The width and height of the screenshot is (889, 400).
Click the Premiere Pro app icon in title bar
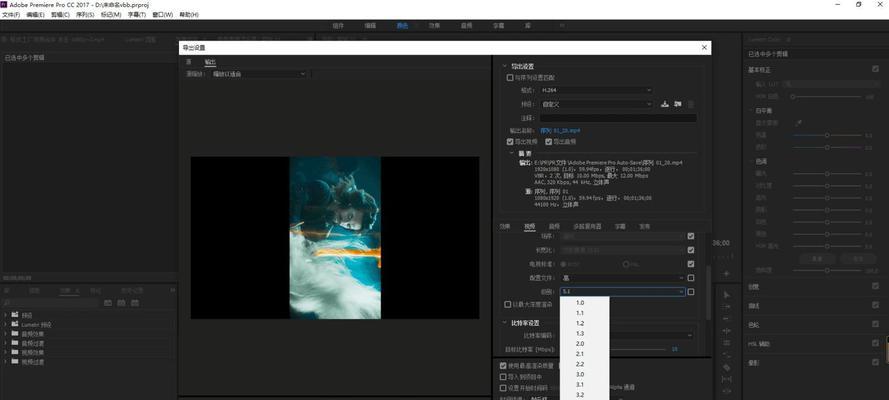[x=5, y=5]
